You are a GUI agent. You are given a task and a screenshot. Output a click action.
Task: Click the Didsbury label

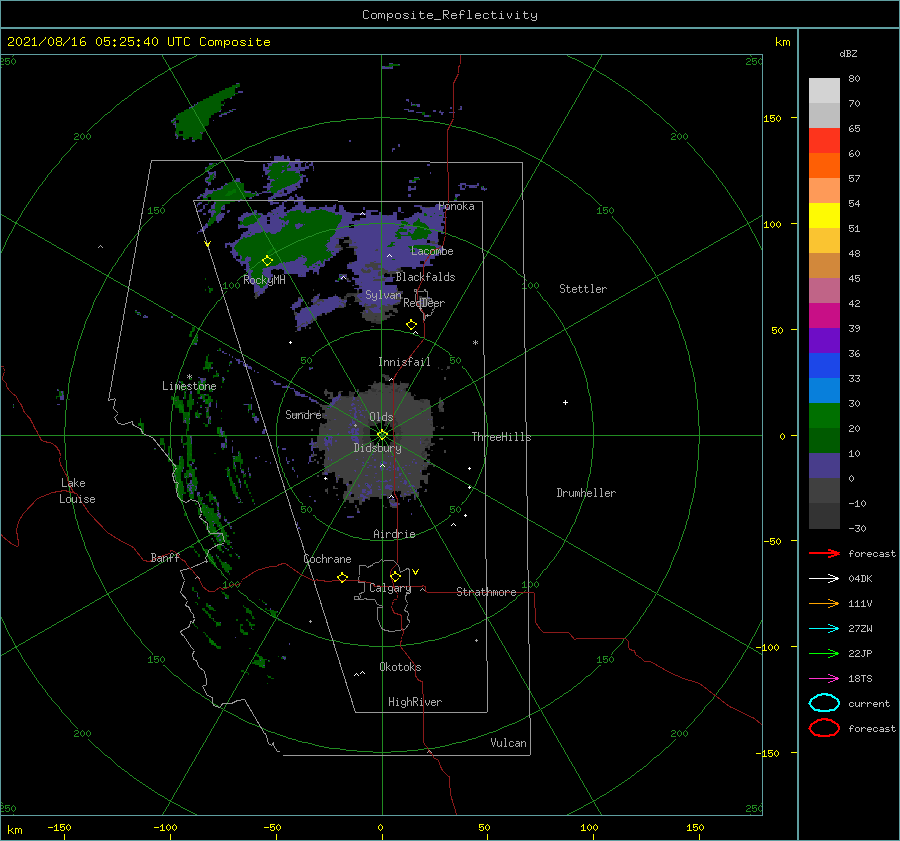(377, 448)
